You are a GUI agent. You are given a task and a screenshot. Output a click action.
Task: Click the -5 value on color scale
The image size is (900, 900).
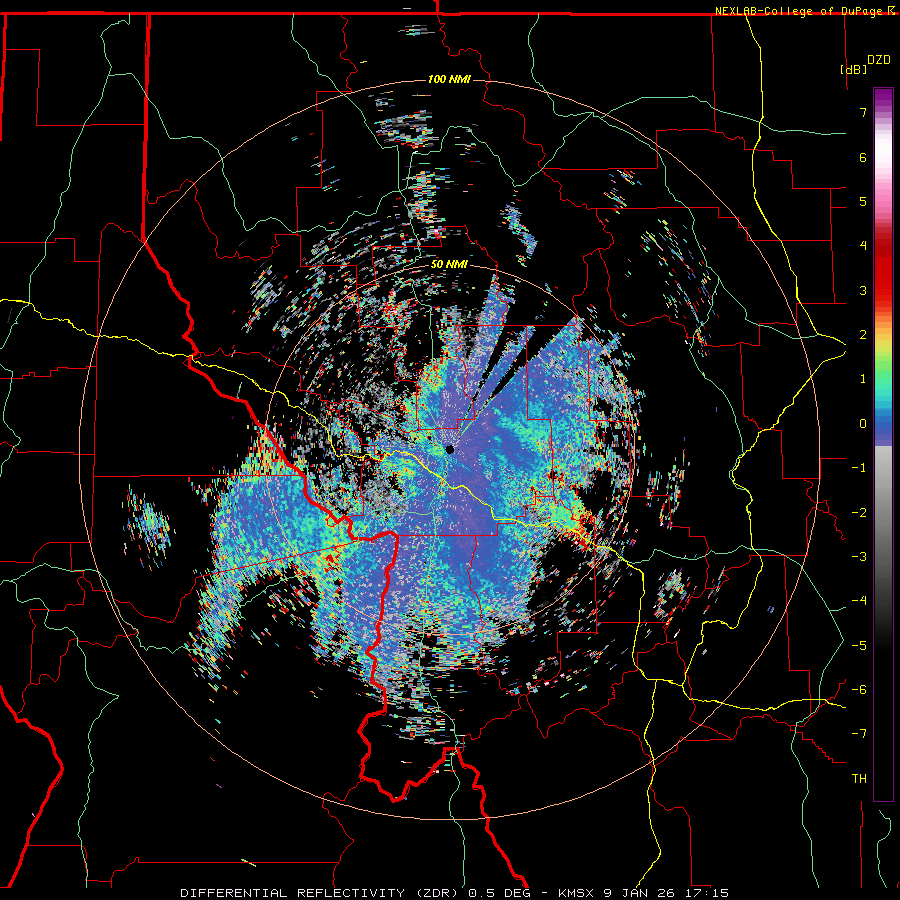coord(859,646)
